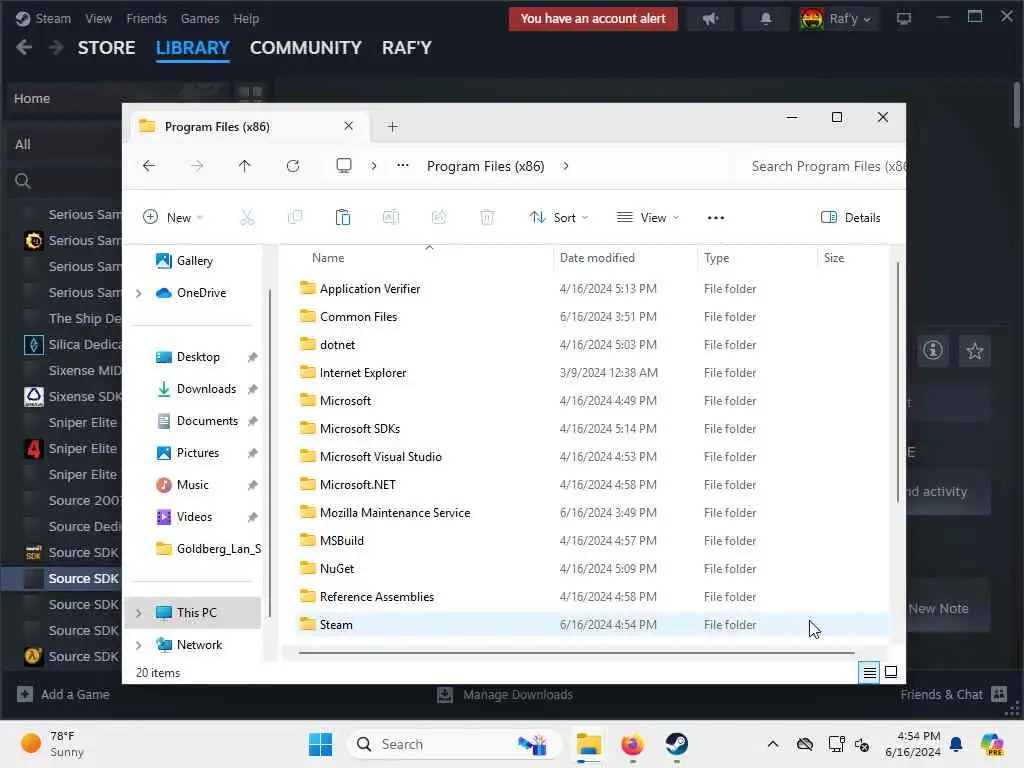Click the Share icon in Explorer toolbar
1024x768 pixels.
pos(439,217)
